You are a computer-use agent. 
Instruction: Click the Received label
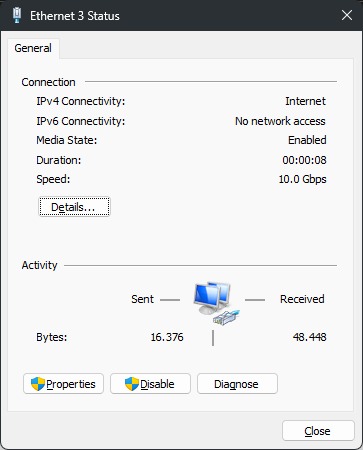302,299
